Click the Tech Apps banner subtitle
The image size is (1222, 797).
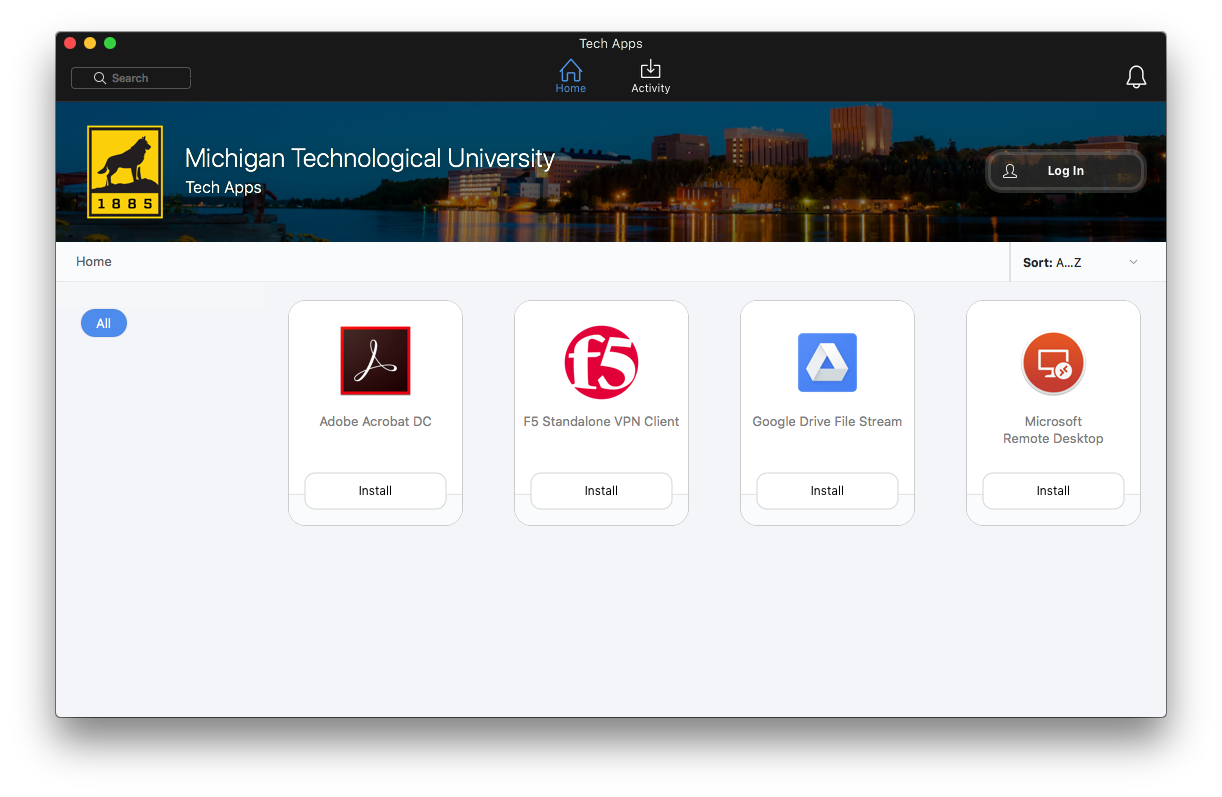tap(223, 188)
